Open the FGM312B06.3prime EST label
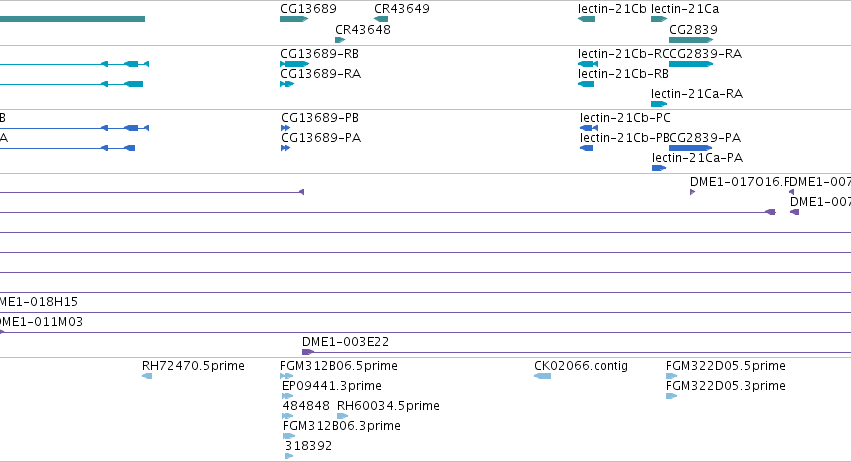This screenshot has width=851, height=462. 341,426
